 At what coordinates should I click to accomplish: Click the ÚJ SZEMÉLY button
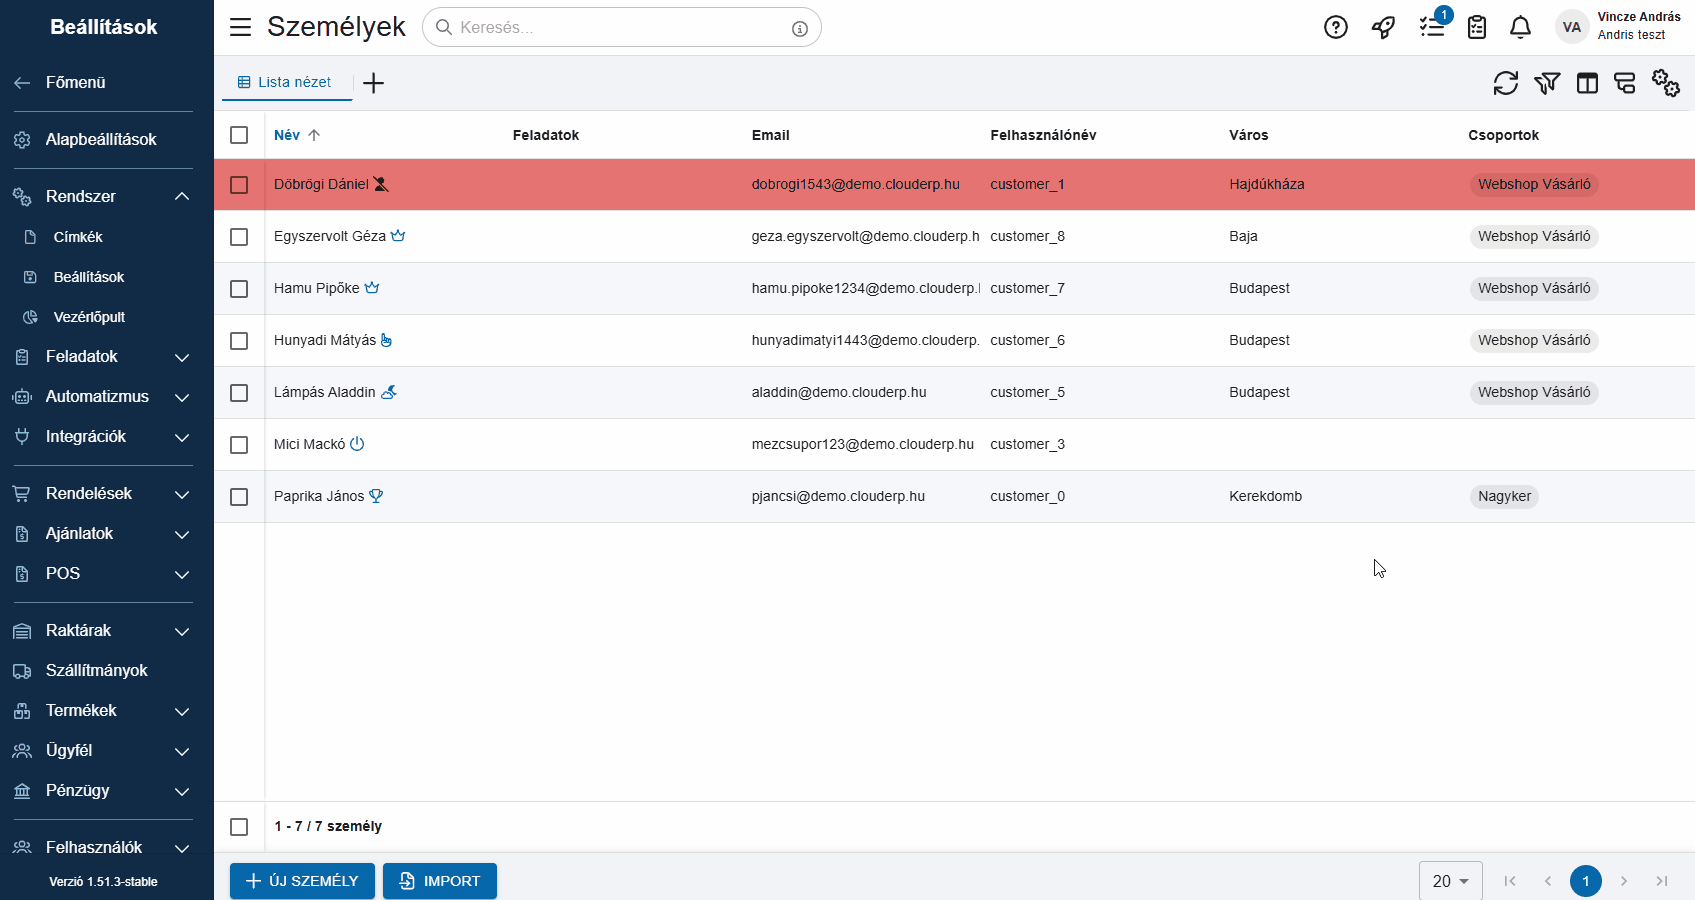pos(302,881)
